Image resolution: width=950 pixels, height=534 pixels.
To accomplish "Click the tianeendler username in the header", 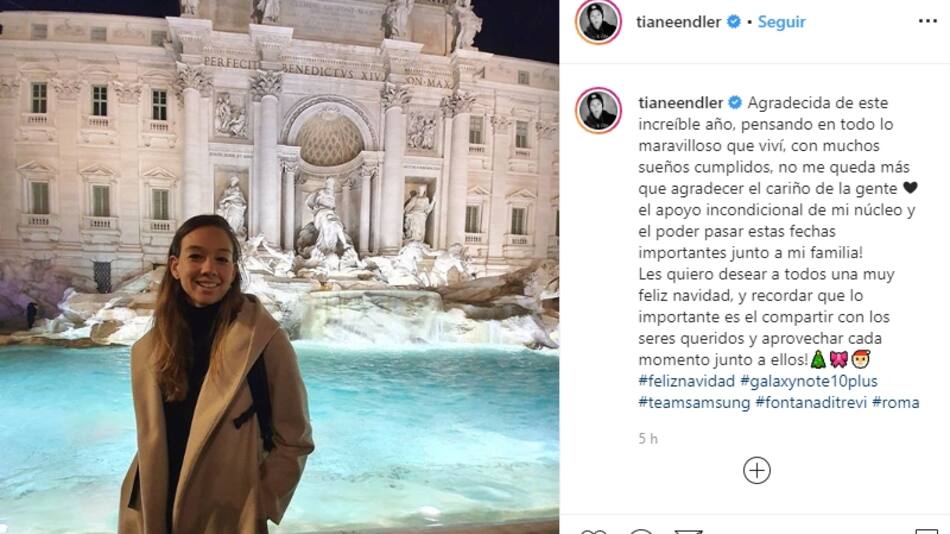I will click(678, 22).
